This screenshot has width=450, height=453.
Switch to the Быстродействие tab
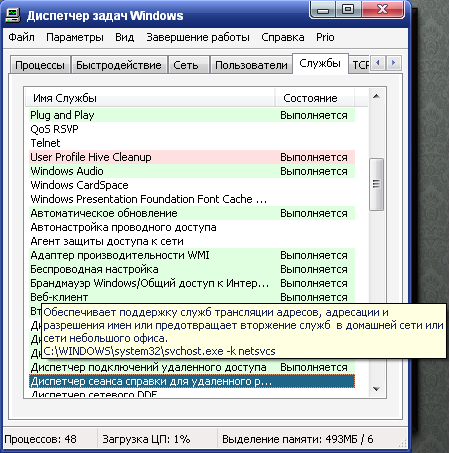pyautogui.click(x=119, y=65)
